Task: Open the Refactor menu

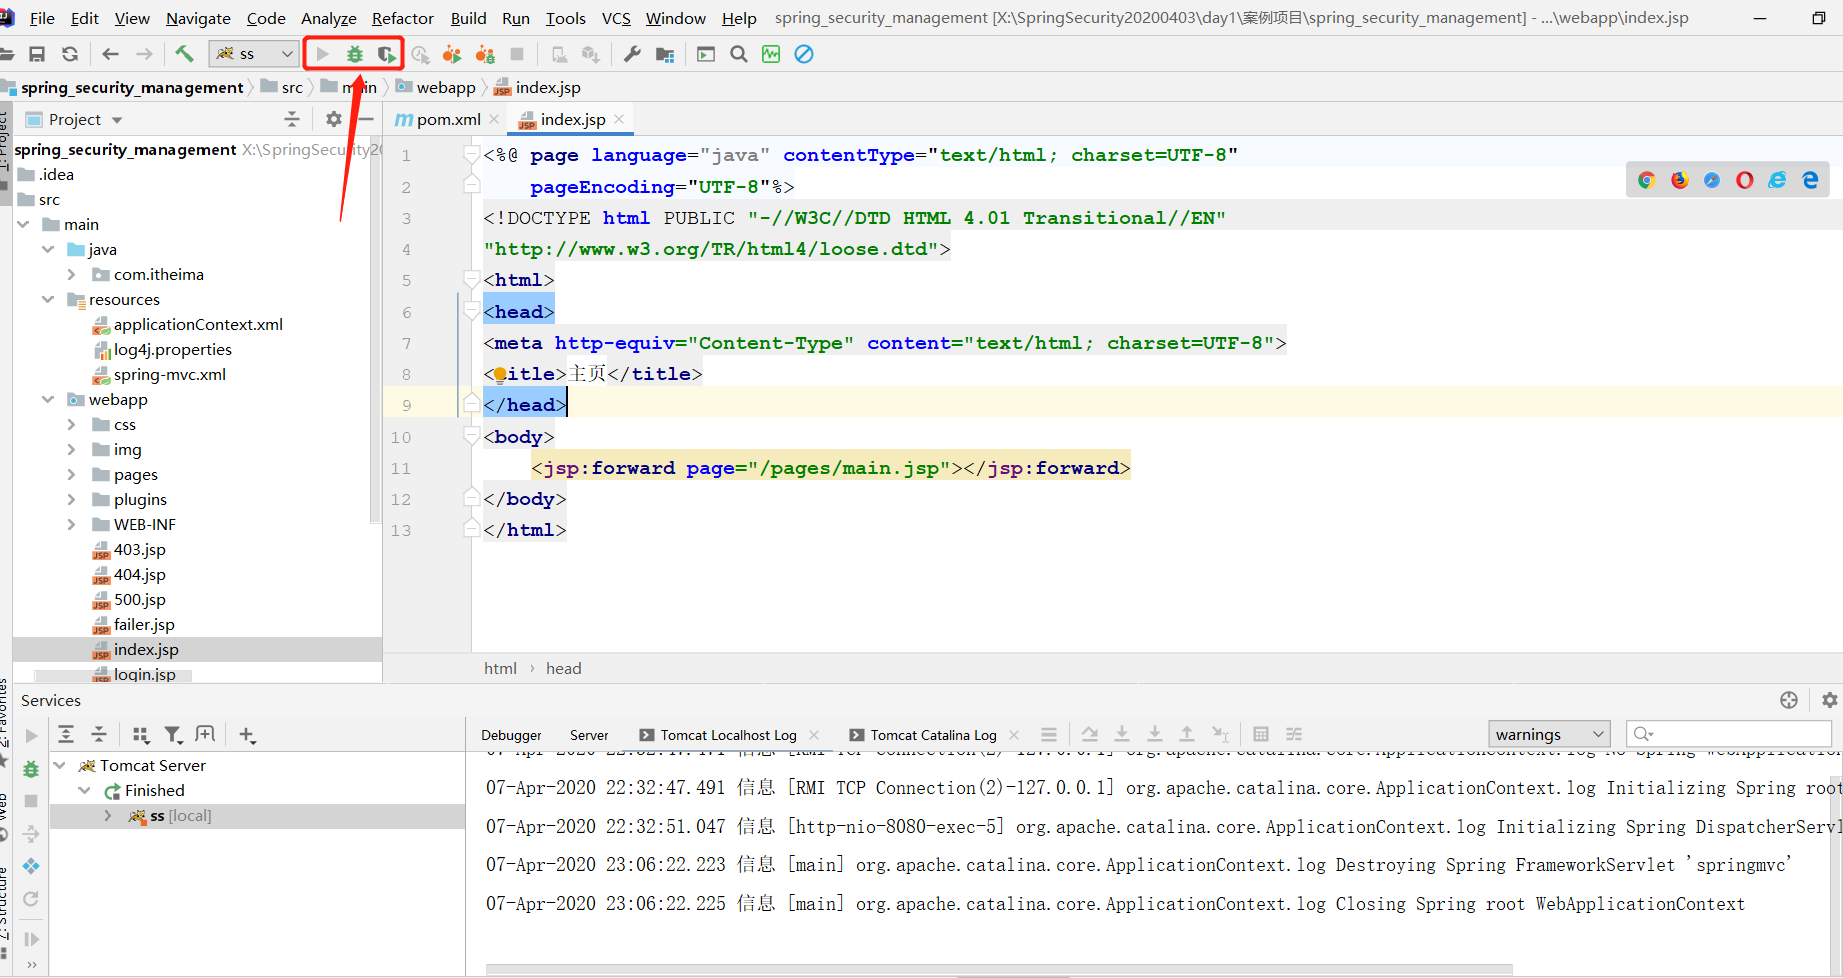Action: pyautogui.click(x=402, y=18)
